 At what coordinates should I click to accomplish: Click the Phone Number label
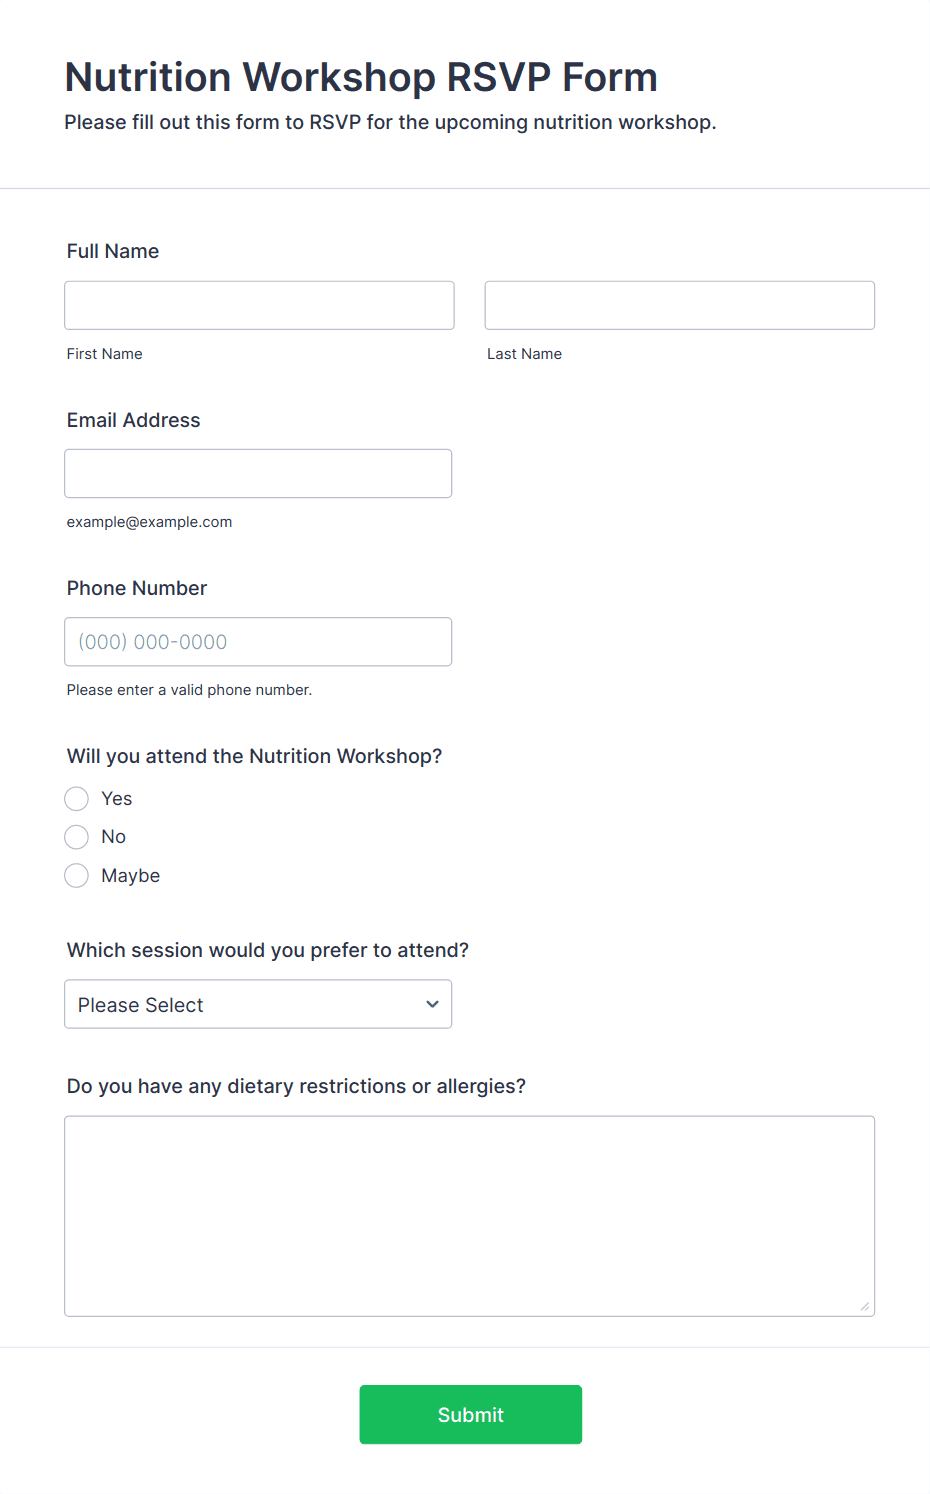click(137, 588)
